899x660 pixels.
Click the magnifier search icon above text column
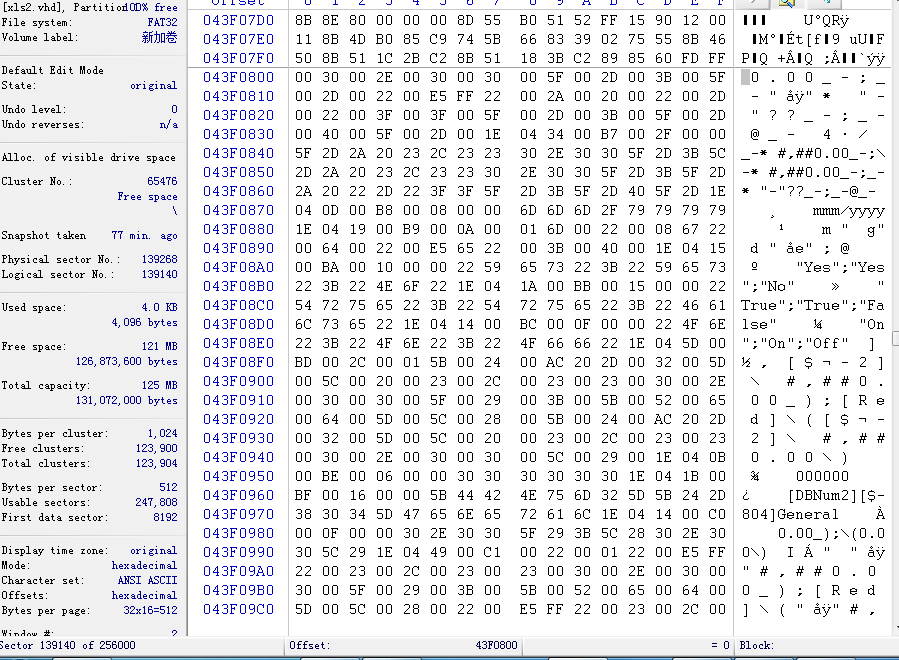click(788, 3)
